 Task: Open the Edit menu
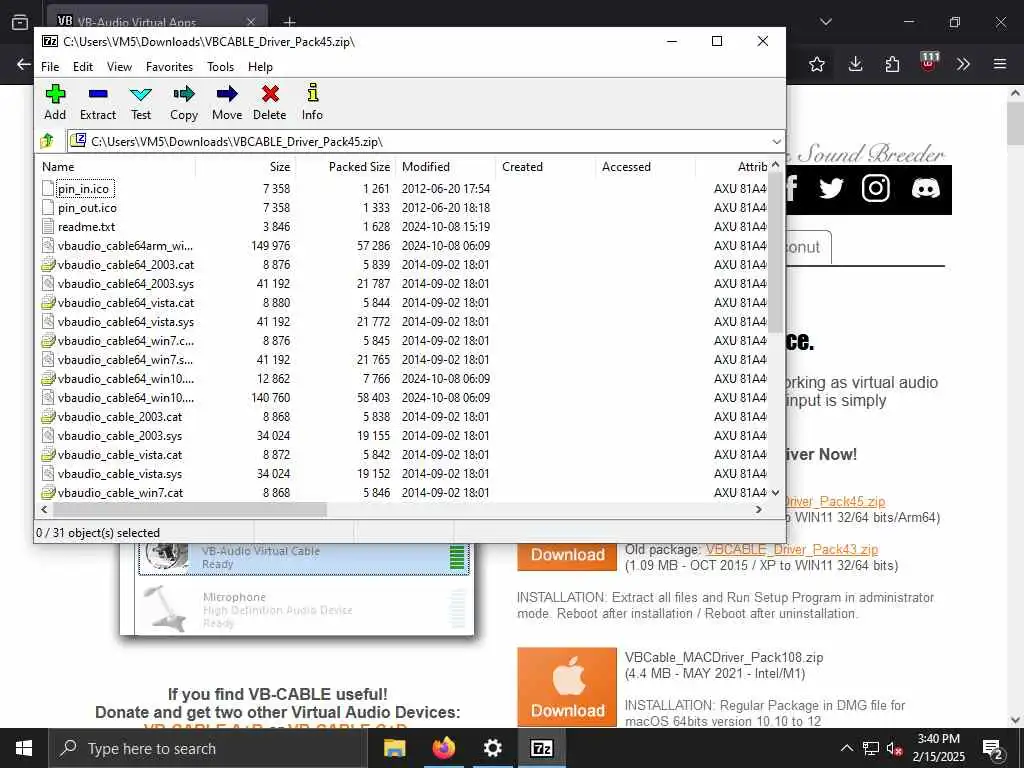coord(83,67)
